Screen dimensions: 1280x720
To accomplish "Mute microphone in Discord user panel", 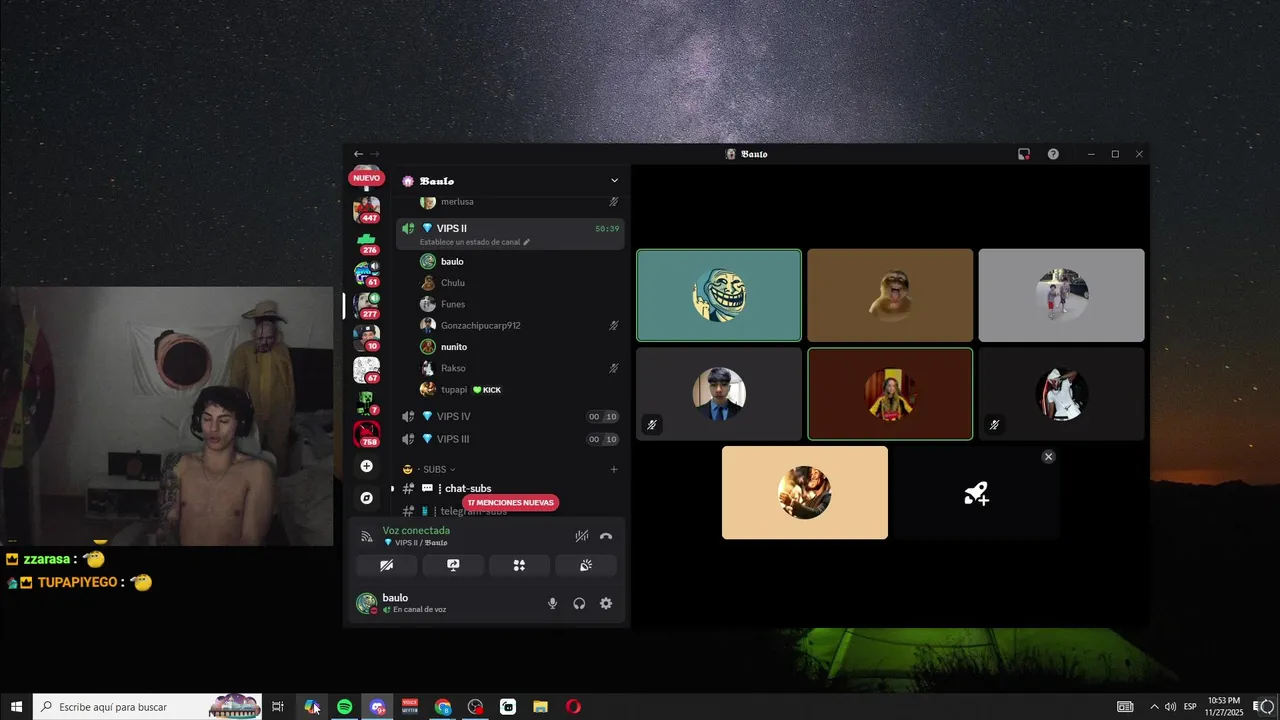I will [552, 603].
